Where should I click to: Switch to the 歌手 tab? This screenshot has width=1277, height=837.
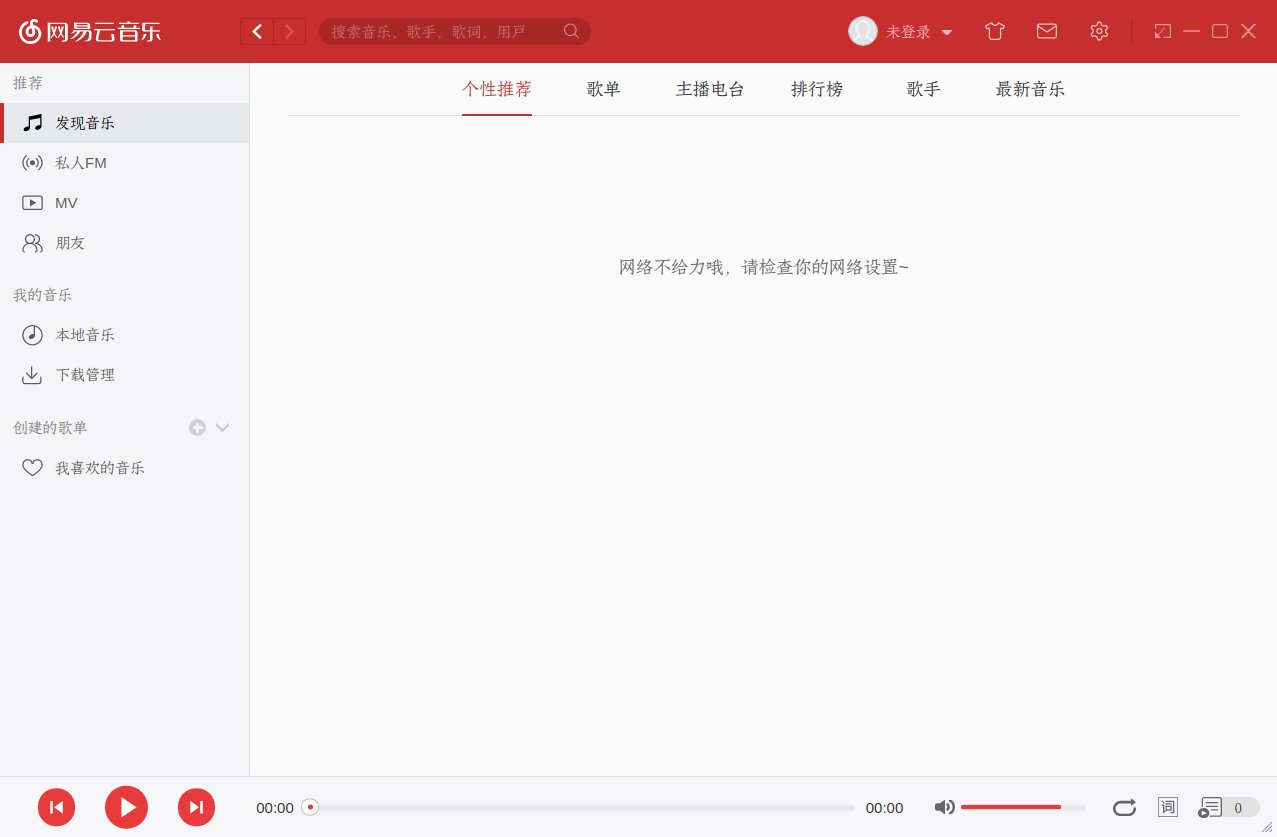(x=924, y=89)
